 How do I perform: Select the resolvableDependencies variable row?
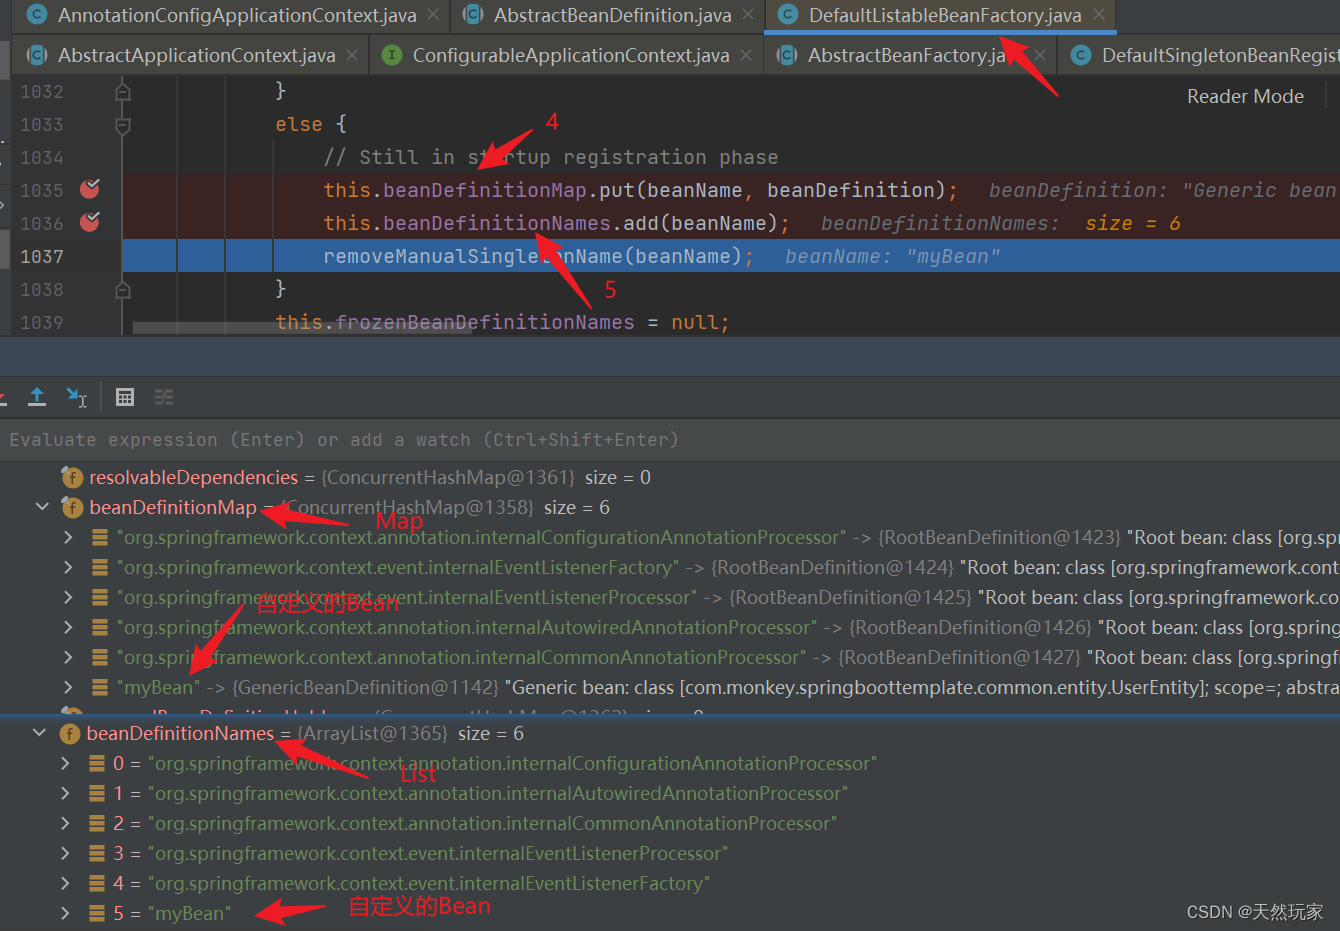(x=670, y=477)
